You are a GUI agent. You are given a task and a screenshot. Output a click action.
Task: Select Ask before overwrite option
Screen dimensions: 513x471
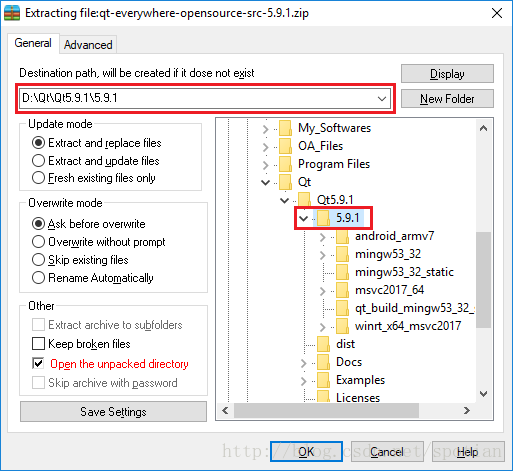pyautogui.click(x=38, y=224)
